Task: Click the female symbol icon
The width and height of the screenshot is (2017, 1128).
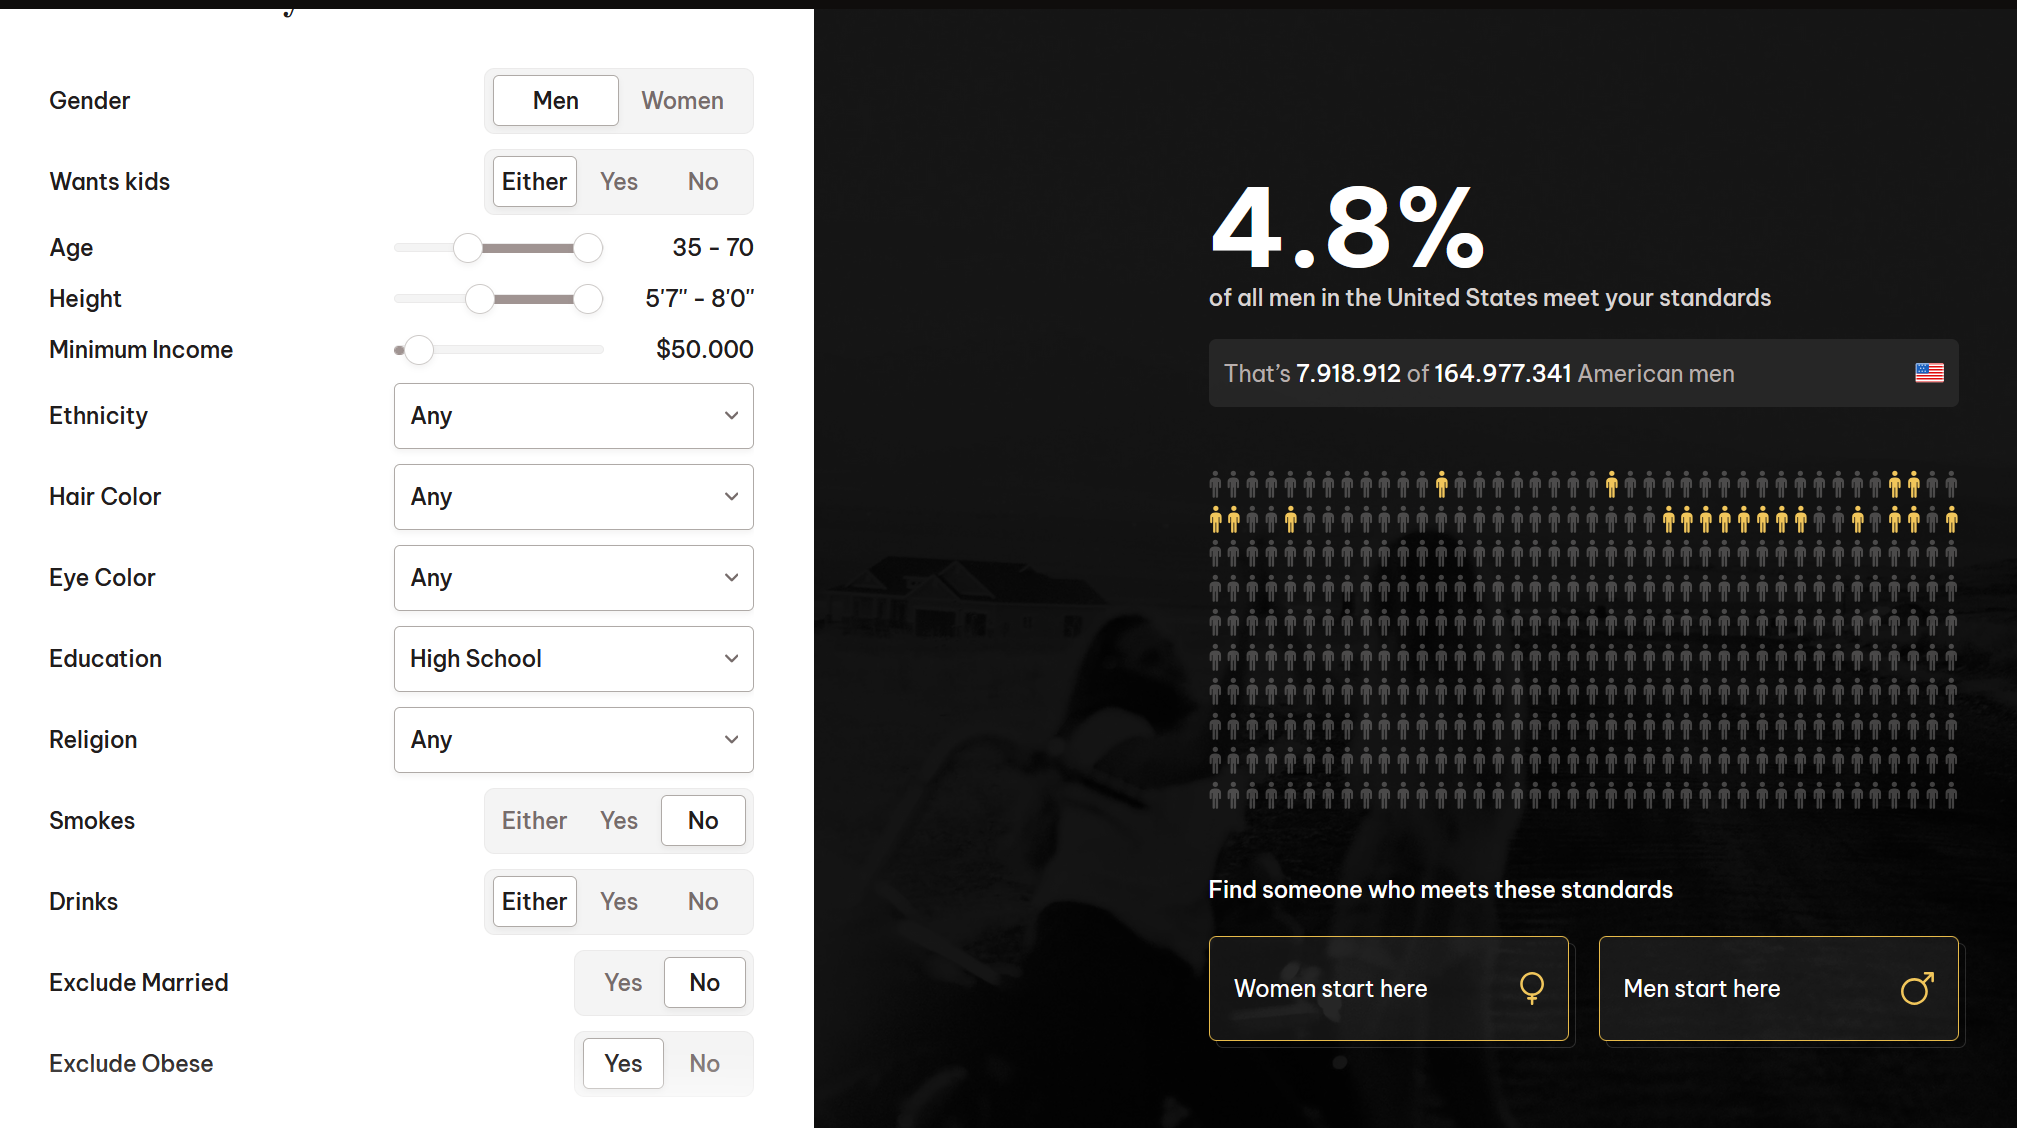Action: click(x=1531, y=988)
